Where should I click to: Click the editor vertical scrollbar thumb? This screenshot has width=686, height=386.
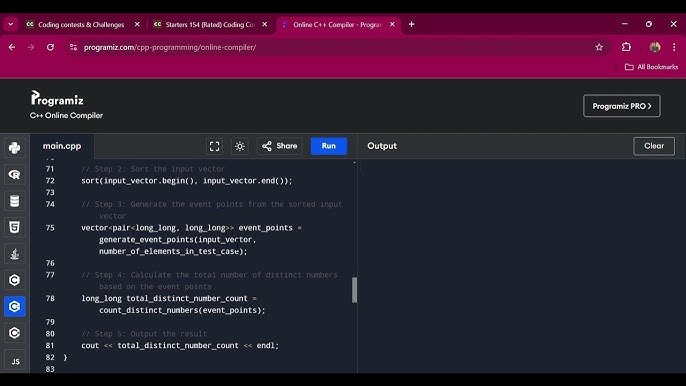354,290
